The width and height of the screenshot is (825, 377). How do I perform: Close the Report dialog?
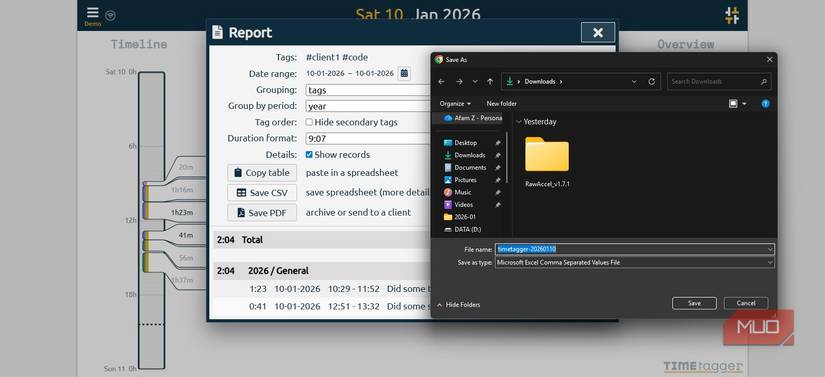[x=598, y=33]
